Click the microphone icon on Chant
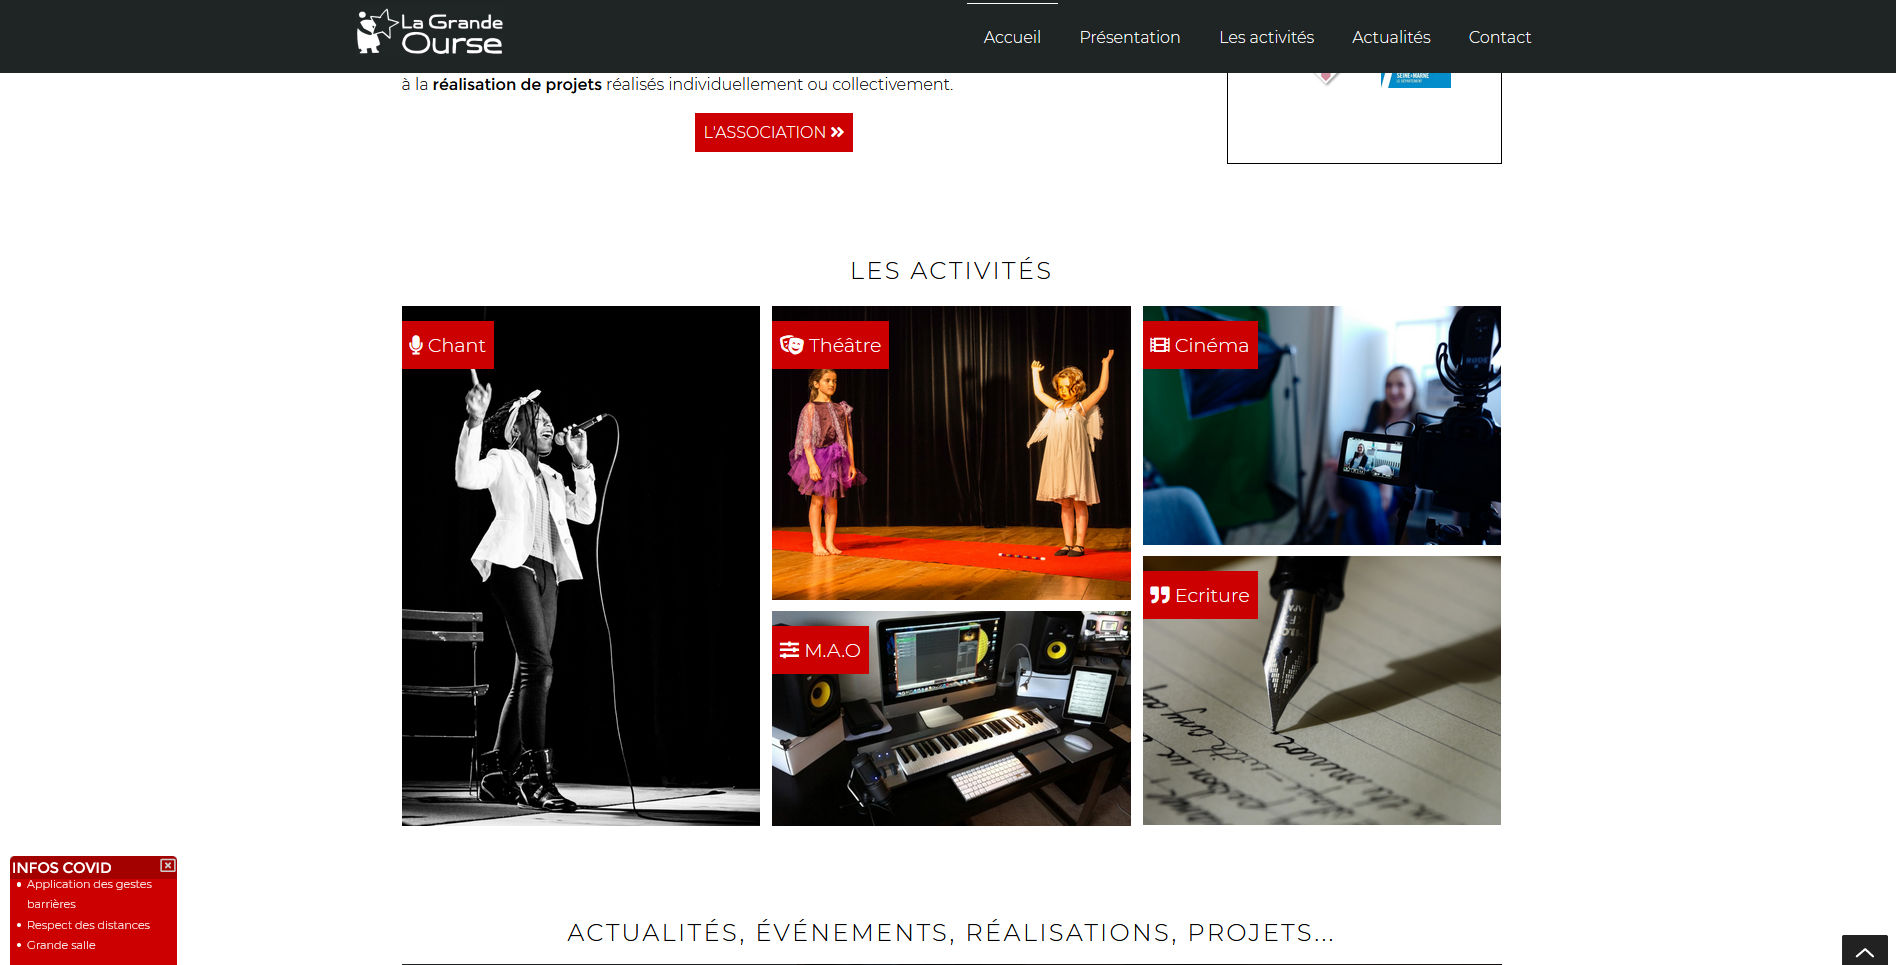The width and height of the screenshot is (1896, 965). (416, 345)
